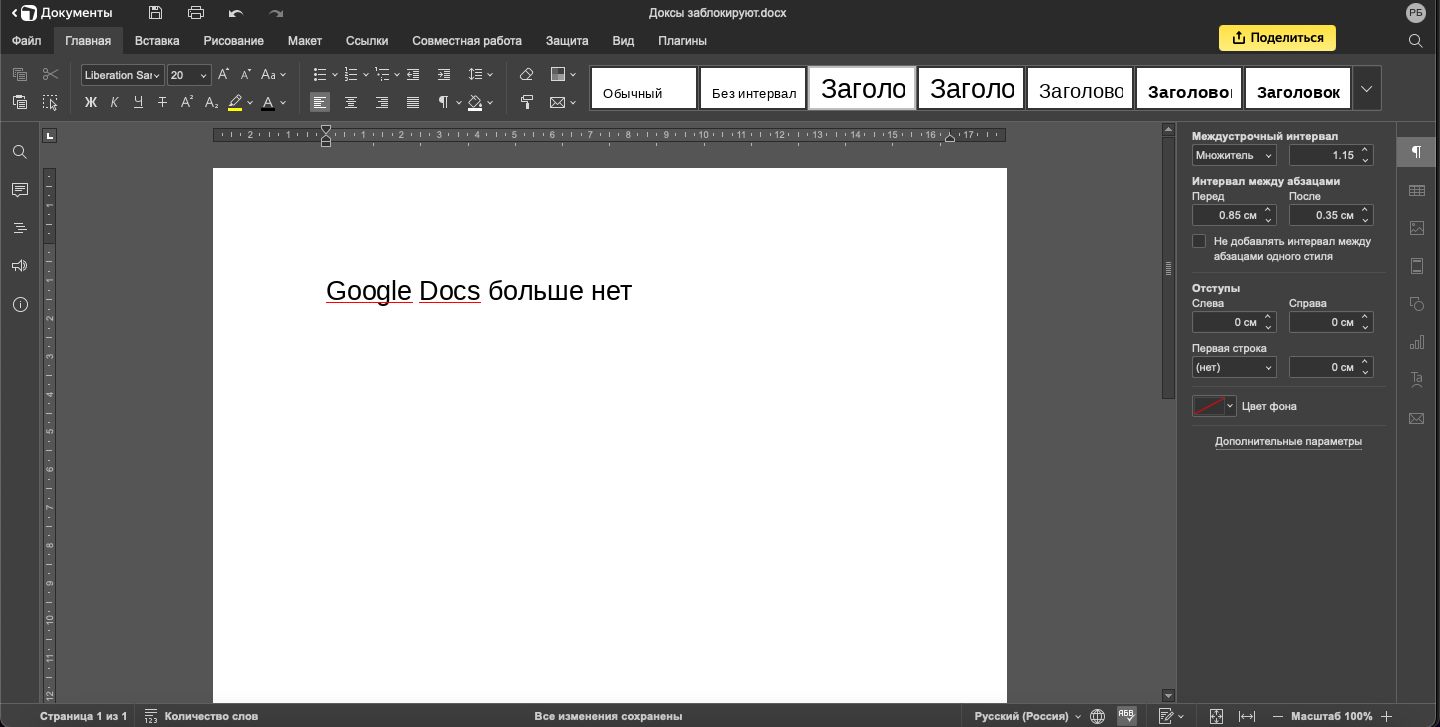This screenshot has width=1440, height=727.
Task: Click the Поделиться button
Action: [1277, 38]
